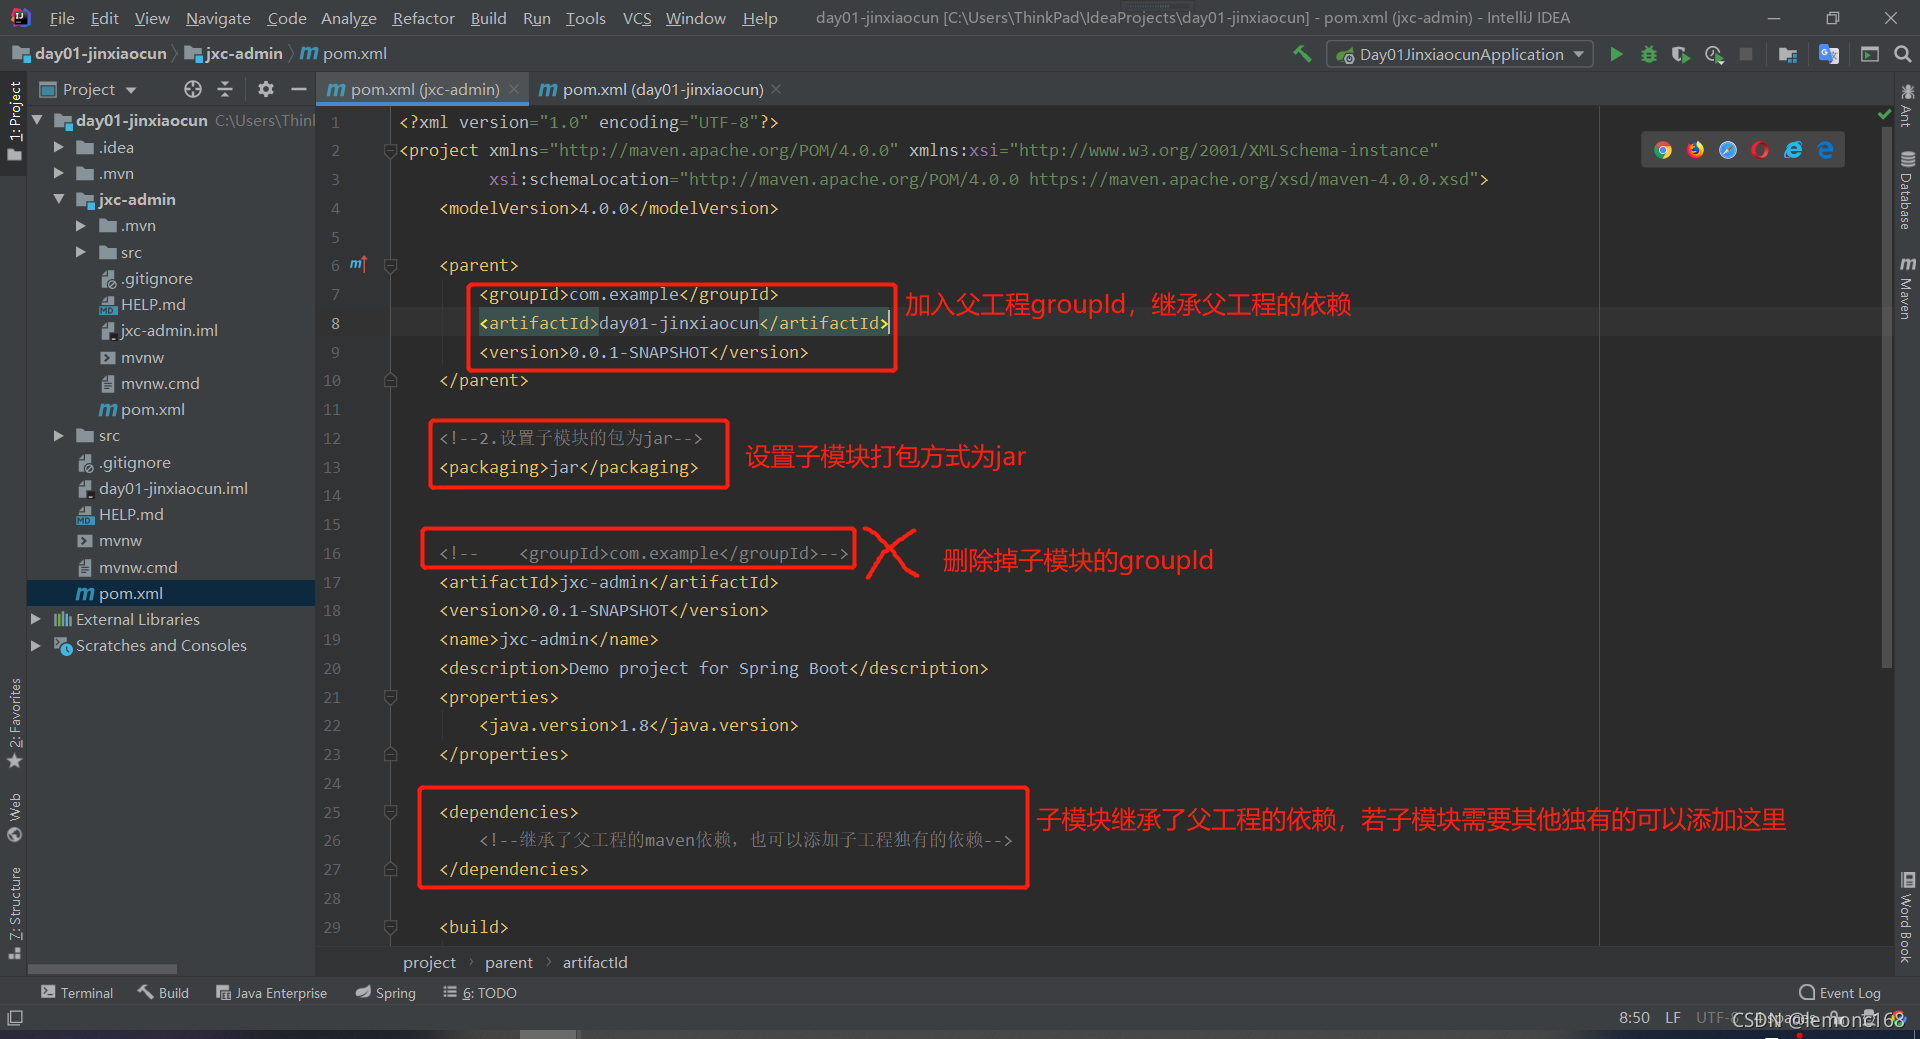Open in Opera browser icon
The image size is (1920, 1039).
pyautogui.click(x=1760, y=150)
